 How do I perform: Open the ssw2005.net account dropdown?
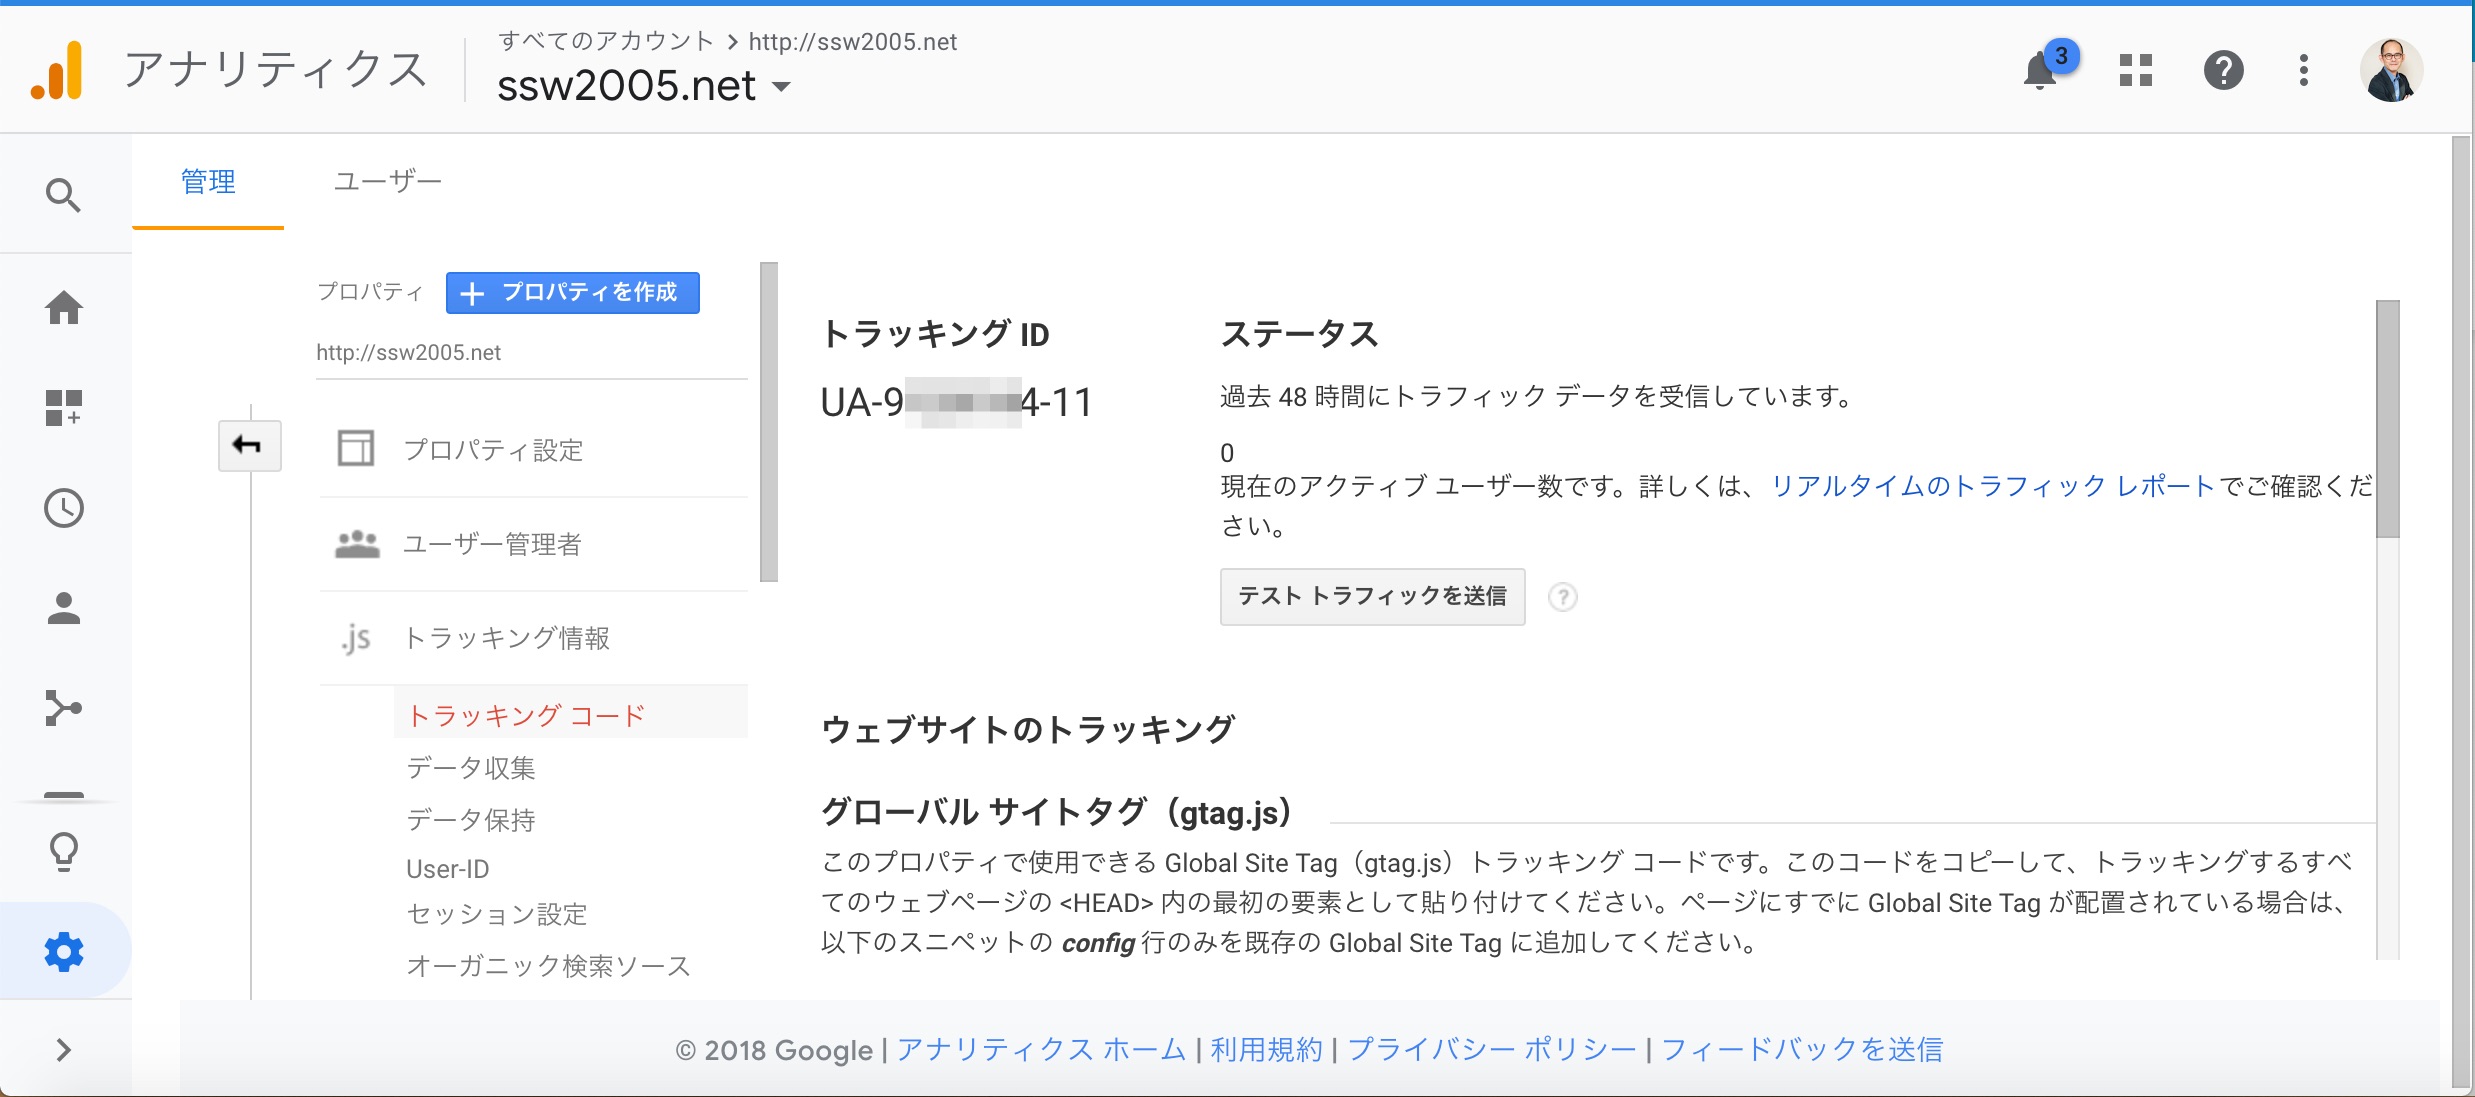tap(644, 86)
